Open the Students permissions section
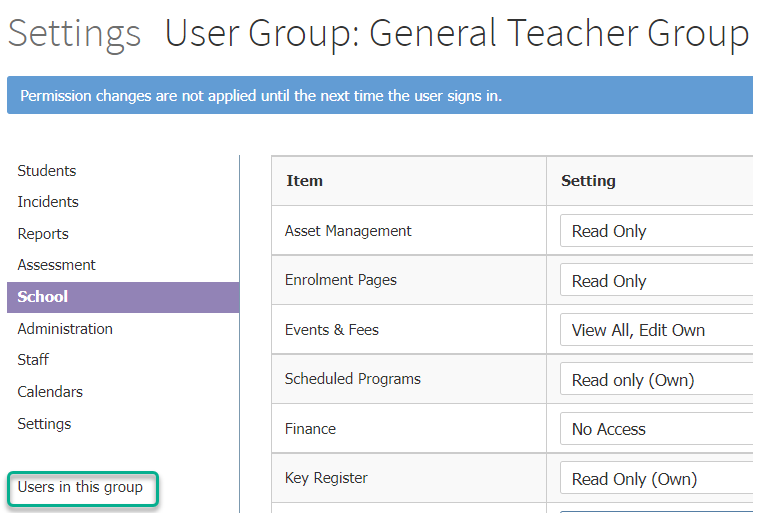The width and height of the screenshot is (757, 513). pos(47,171)
